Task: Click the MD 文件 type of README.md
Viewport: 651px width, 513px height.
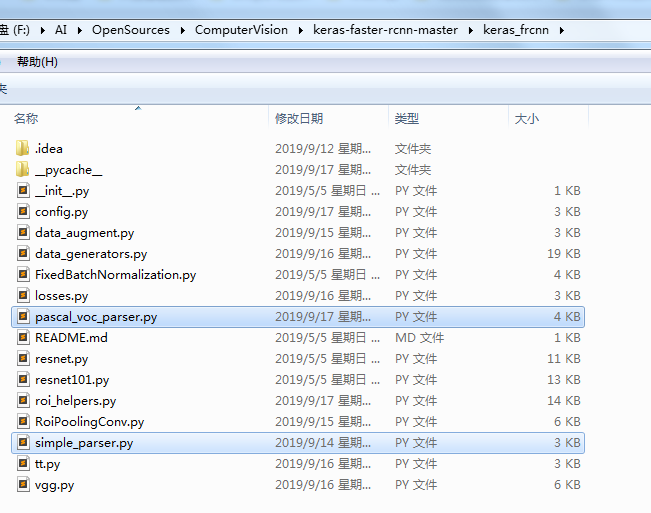Action: [419, 338]
